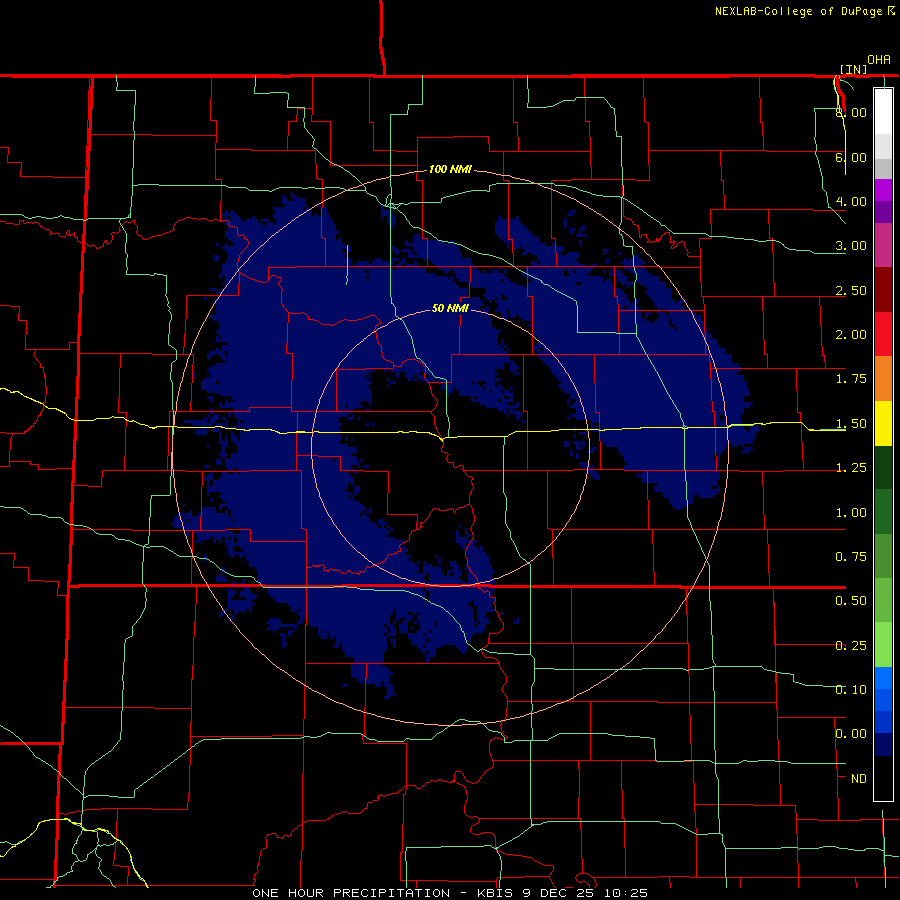Click the 4.00 legend value
Image resolution: width=900 pixels, height=900 pixels.
pyautogui.click(x=851, y=201)
